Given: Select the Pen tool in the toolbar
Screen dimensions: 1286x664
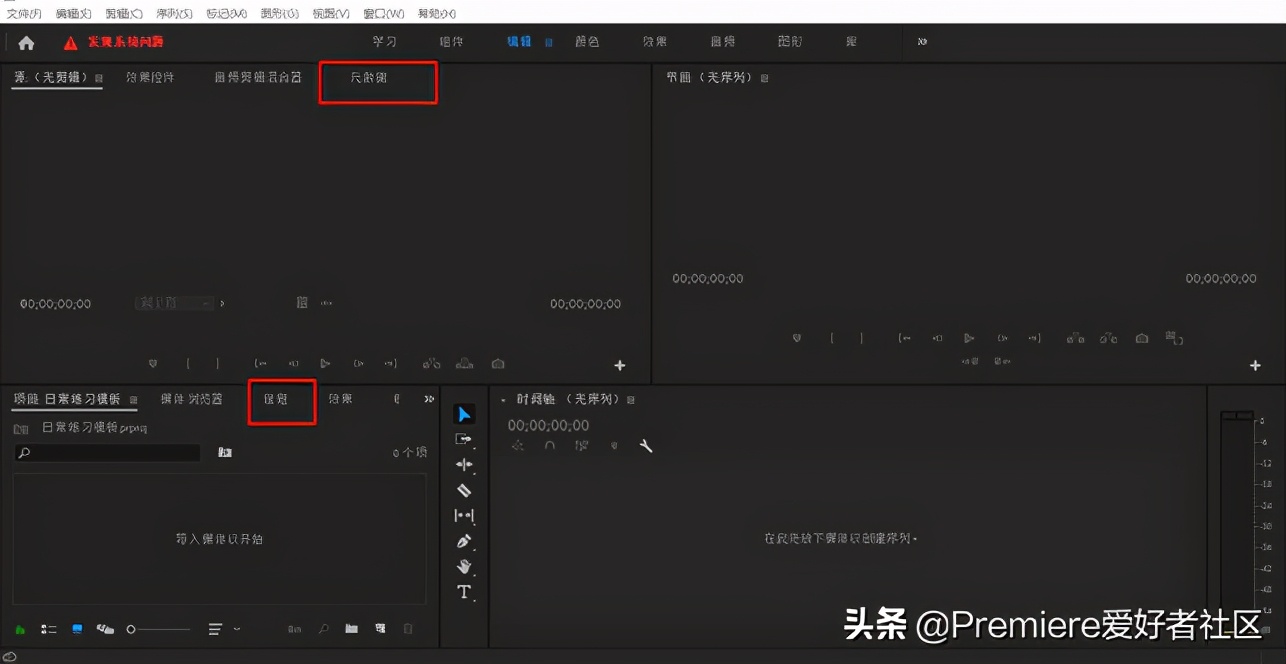Looking at the screenshot, I should coord(463,541).
